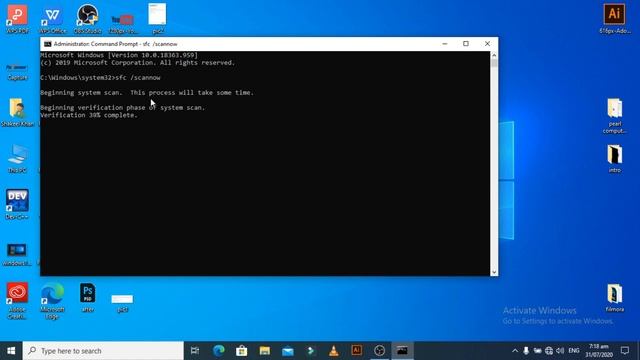Open the desktop icon with a monitor thumbnail
The image size is (640, 360).
pyautogui.click(x=17, y=254)
